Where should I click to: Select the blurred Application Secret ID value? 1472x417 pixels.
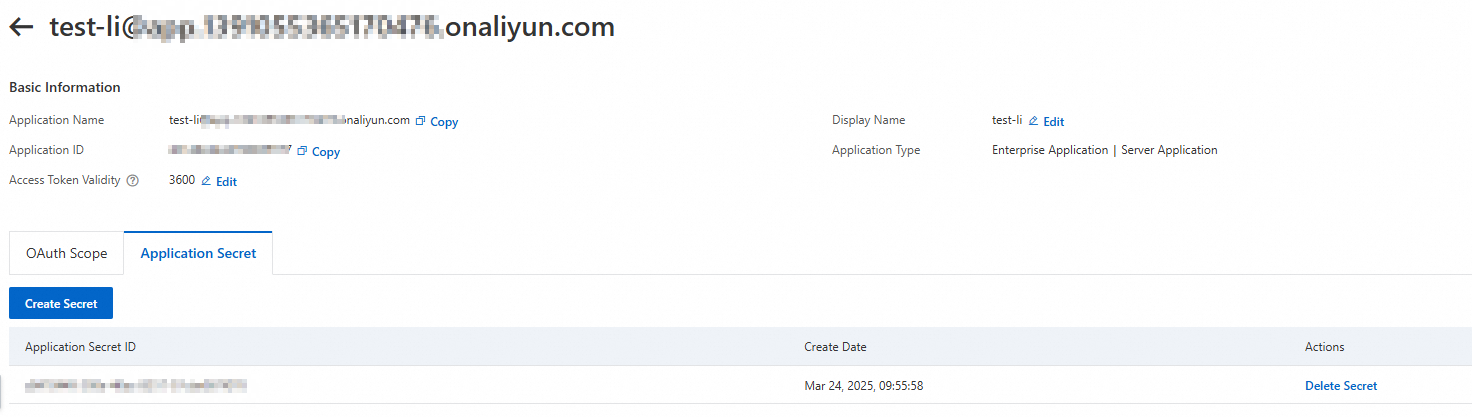click(135, 385)
